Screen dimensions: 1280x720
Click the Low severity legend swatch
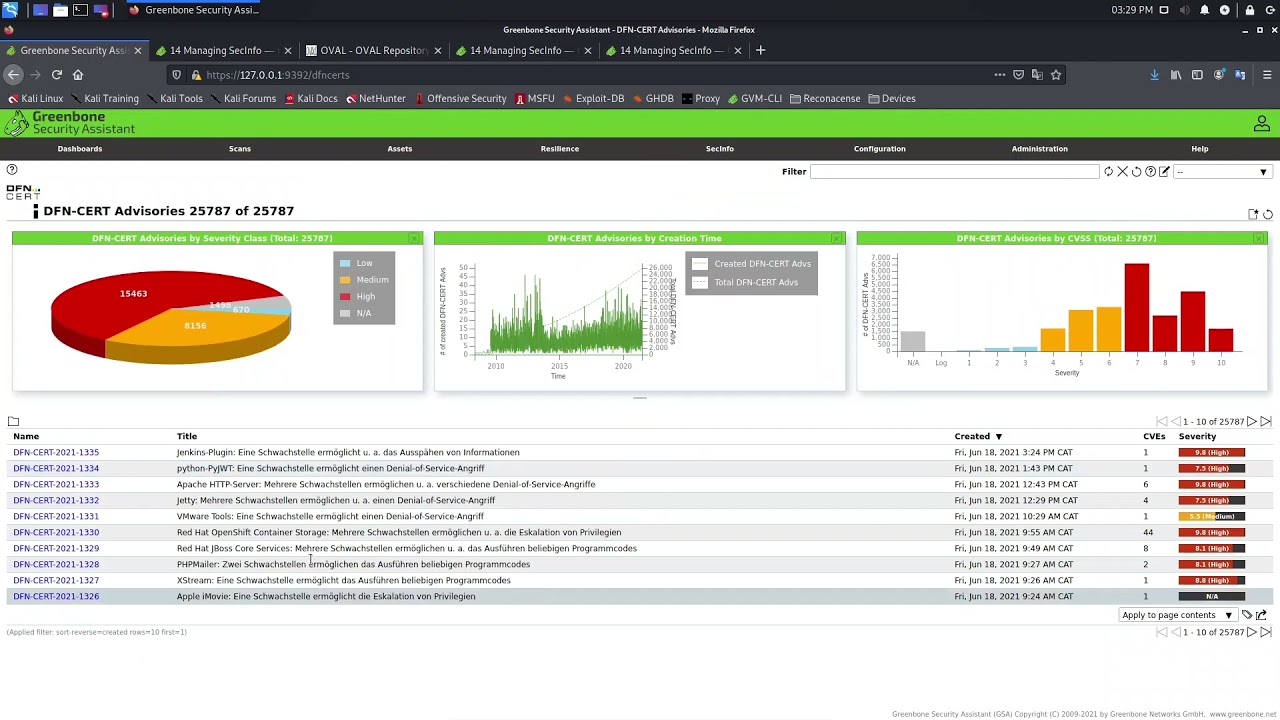click(345, 263)
